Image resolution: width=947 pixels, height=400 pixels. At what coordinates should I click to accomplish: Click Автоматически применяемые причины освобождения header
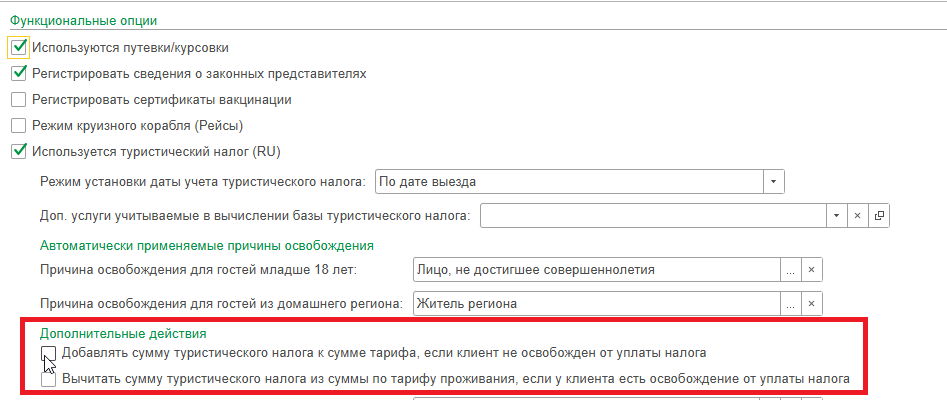(207, 245)
